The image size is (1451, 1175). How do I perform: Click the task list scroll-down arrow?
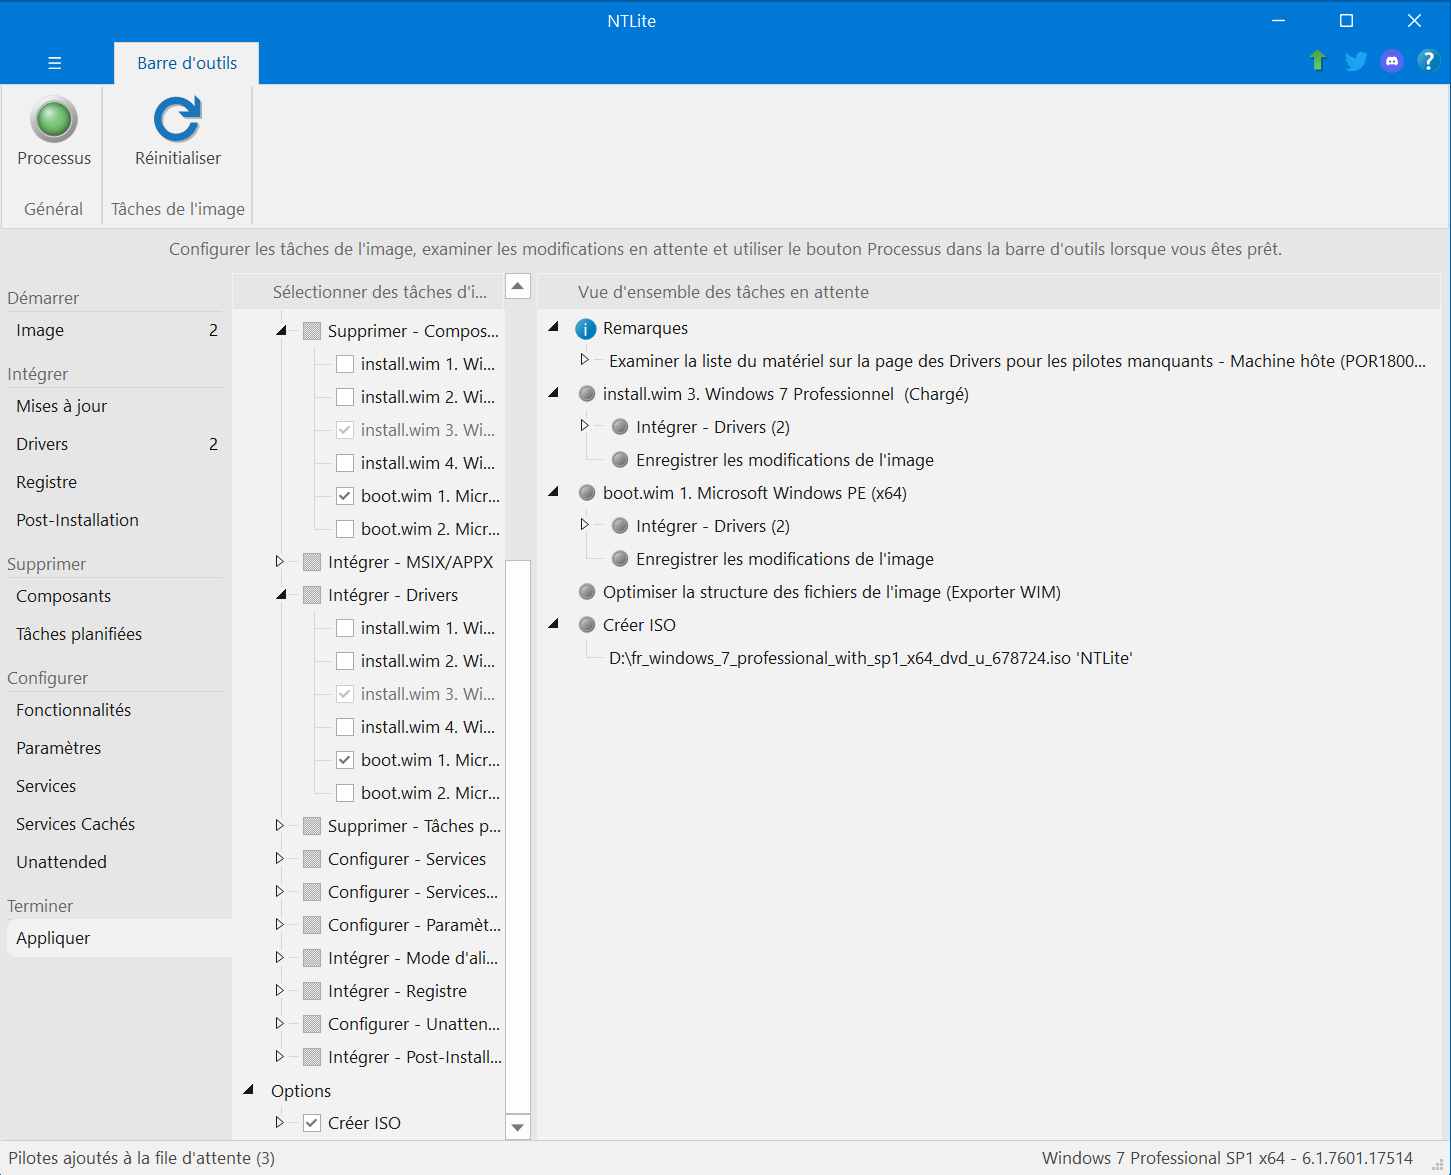point(518,1127)
